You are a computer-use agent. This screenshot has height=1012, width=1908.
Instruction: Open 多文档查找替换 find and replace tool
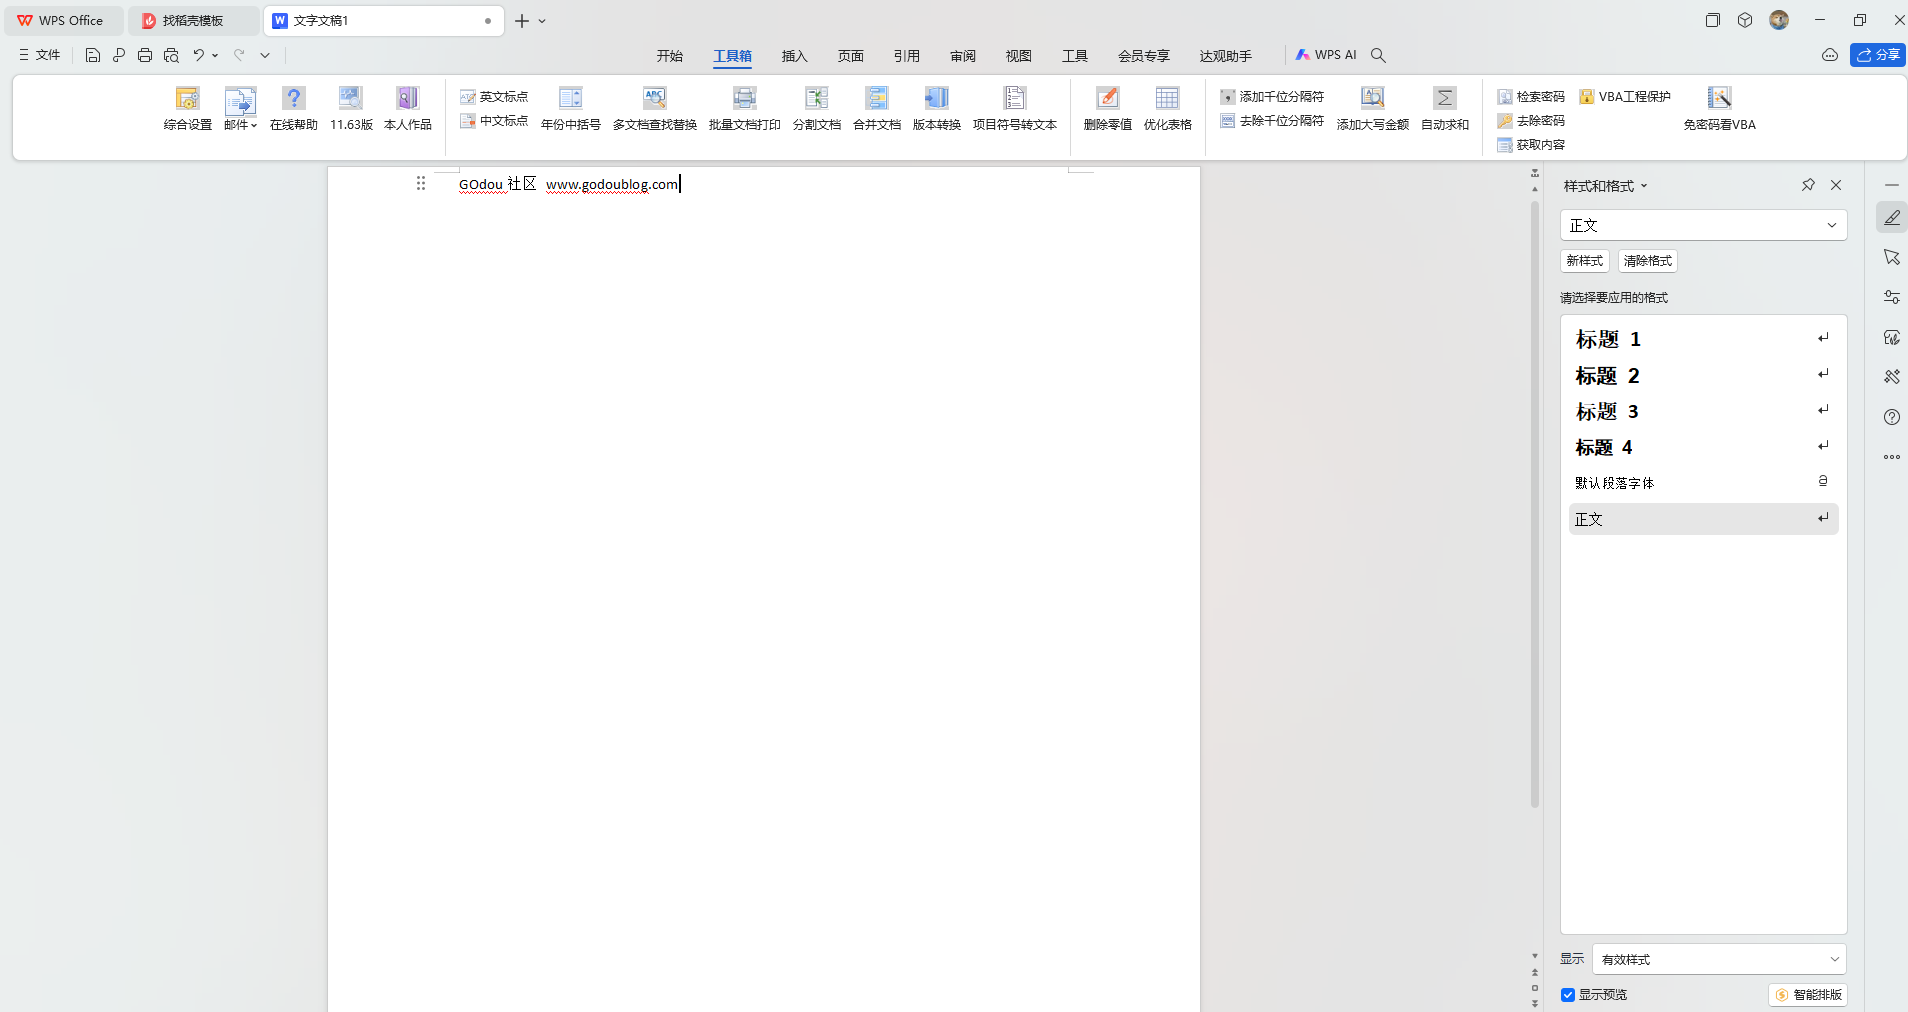(x=654, y=99)
